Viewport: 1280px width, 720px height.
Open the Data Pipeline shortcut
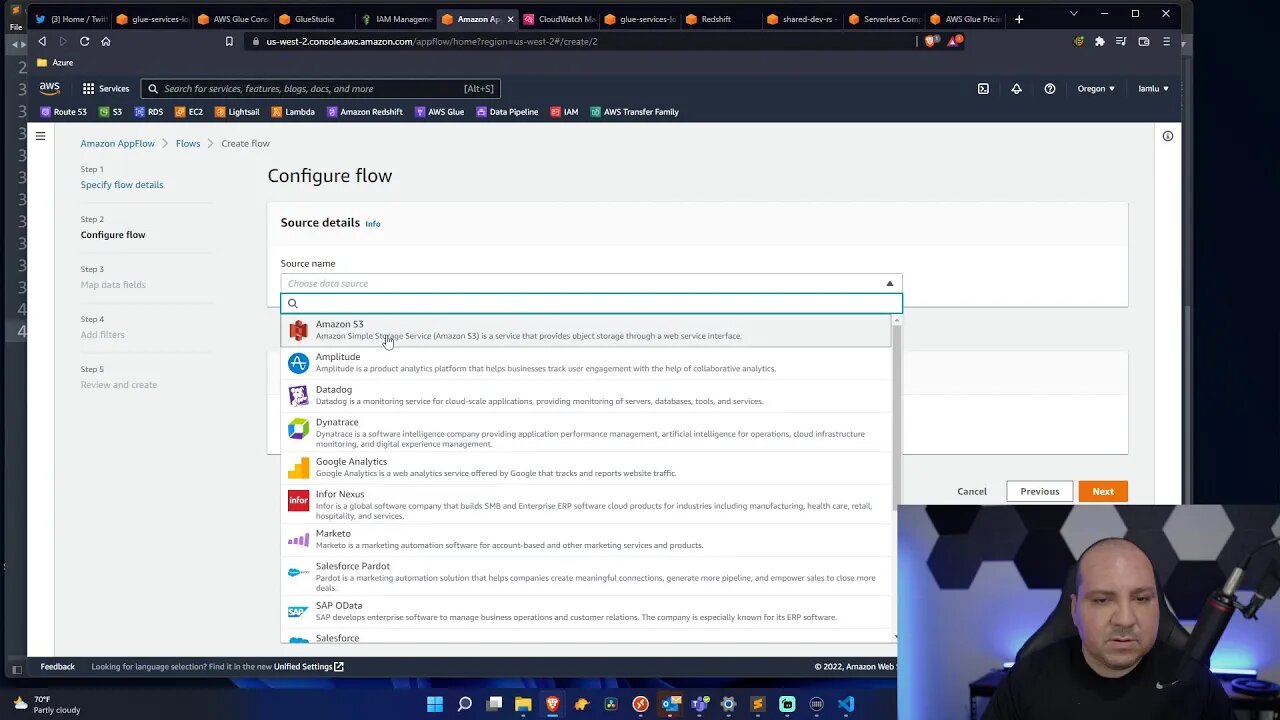507,112
